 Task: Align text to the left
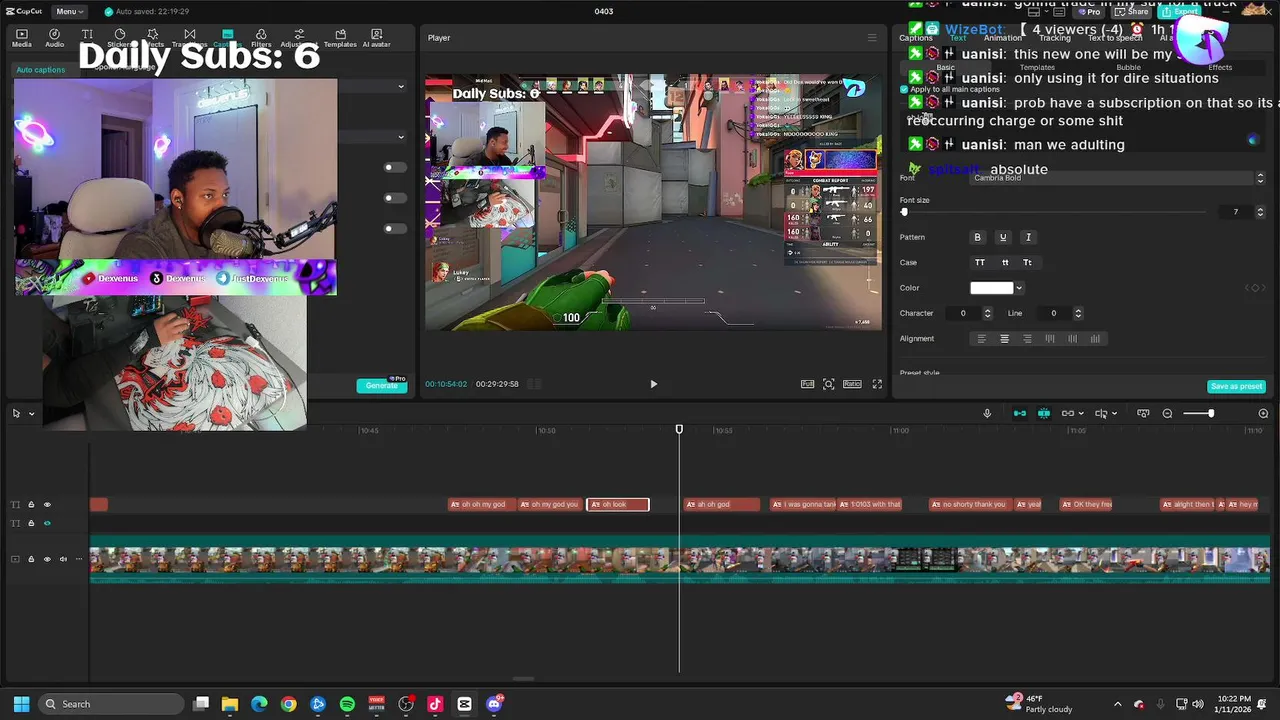coord(982,339)
